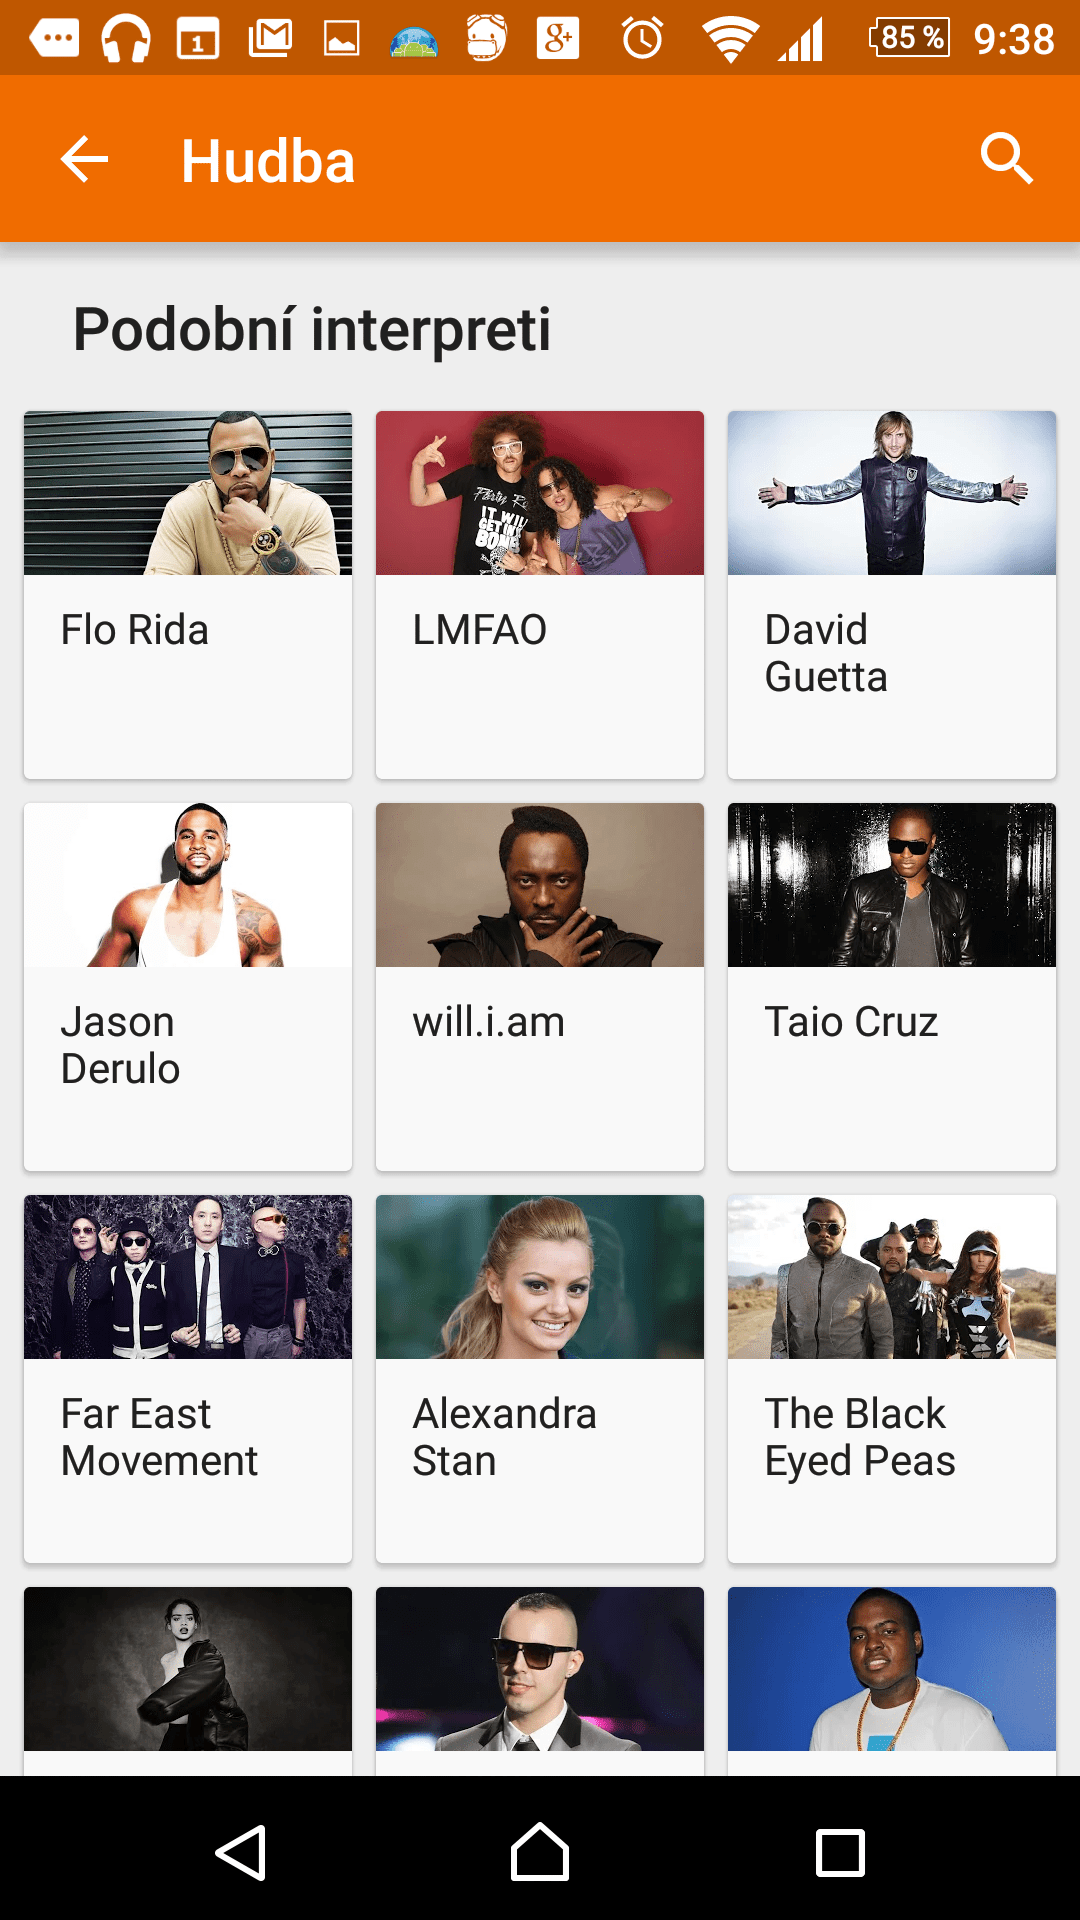Image resolution: width=1080 pixels, height=1920 pixels.
Task: Open The Black Eyed Peas card
Action: 892,1379
